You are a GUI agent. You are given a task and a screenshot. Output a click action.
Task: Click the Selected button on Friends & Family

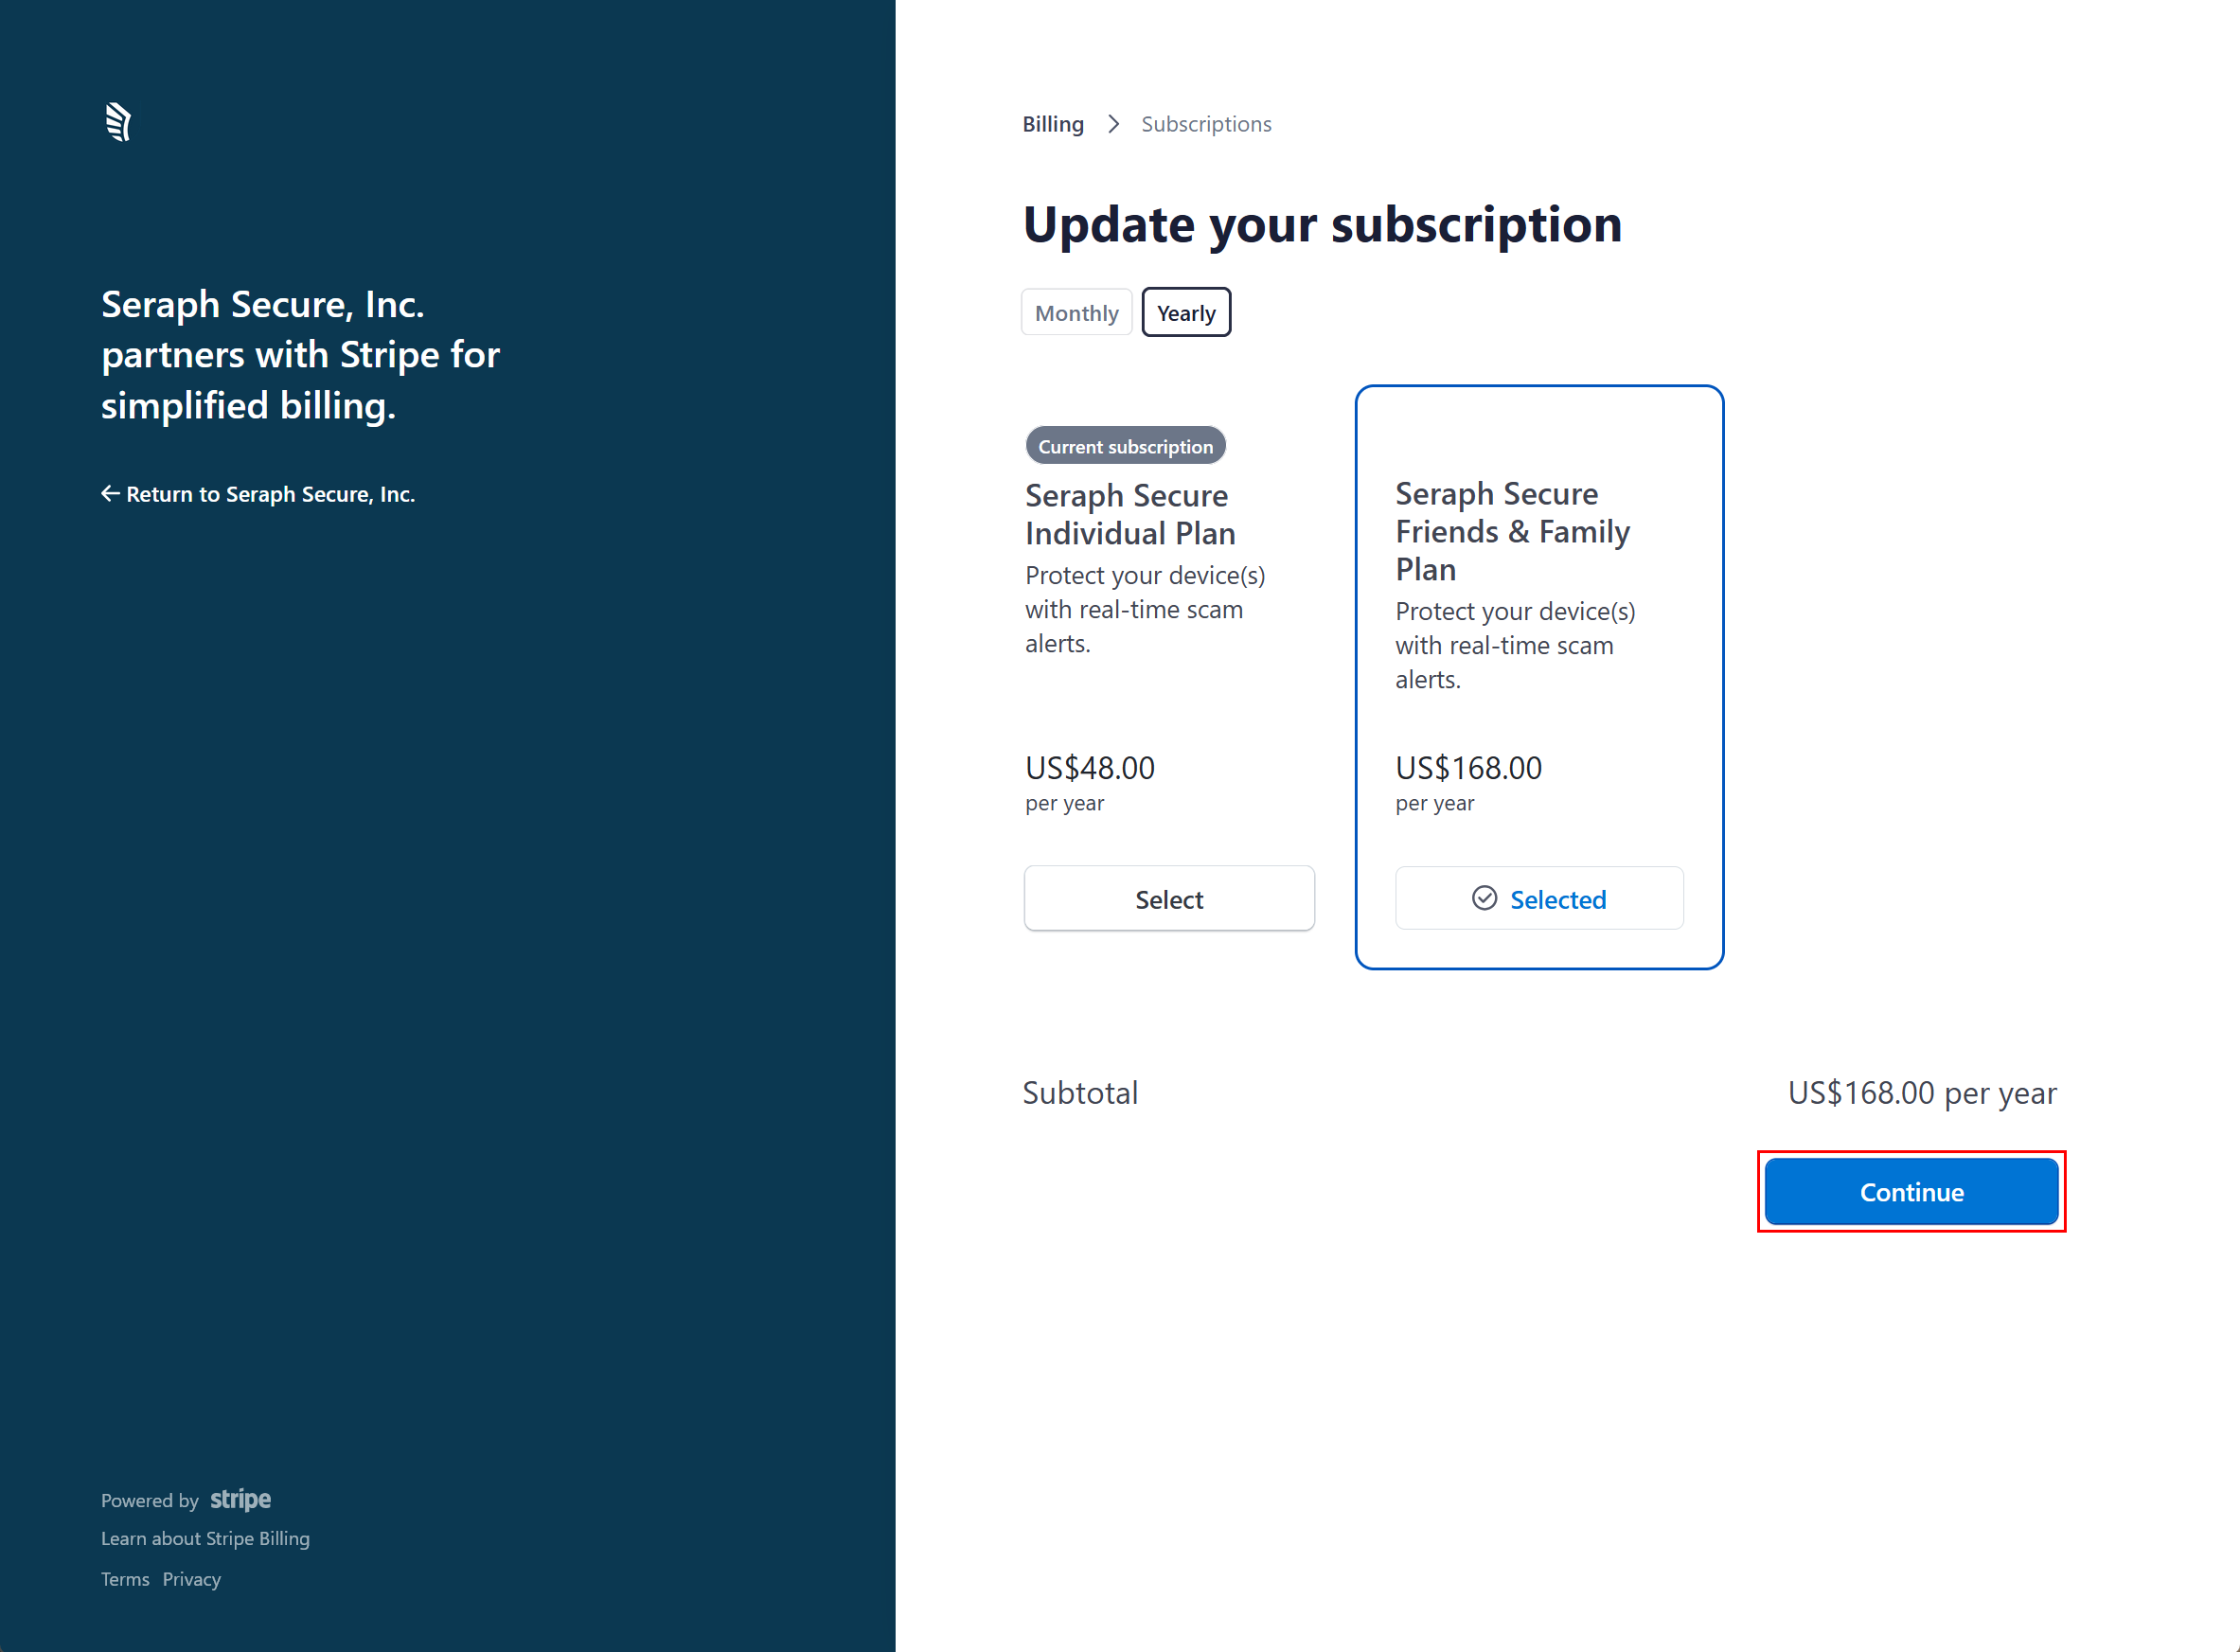click(1539, 899)
